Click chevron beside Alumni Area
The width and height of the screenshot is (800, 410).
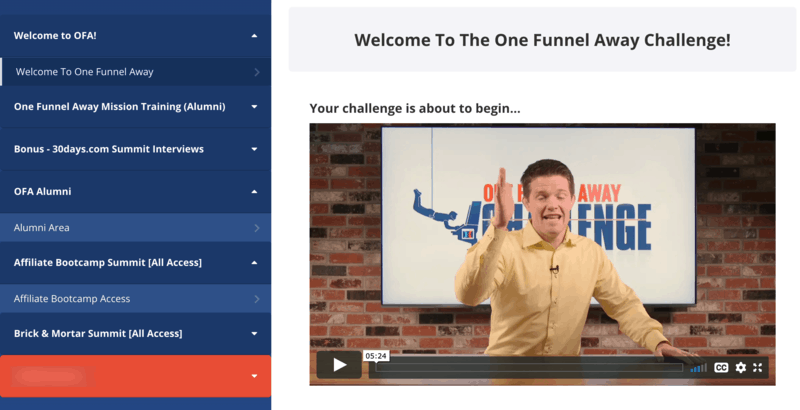[x=257, y=228]
